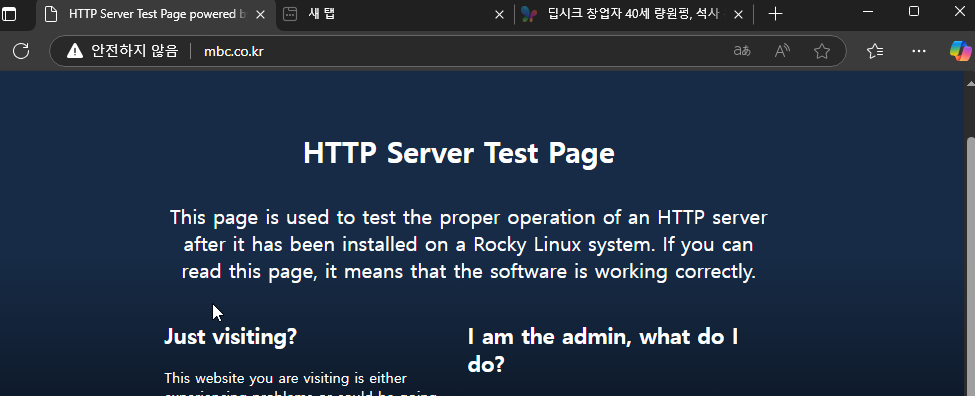Close the browser window

(x=959, y=12)
